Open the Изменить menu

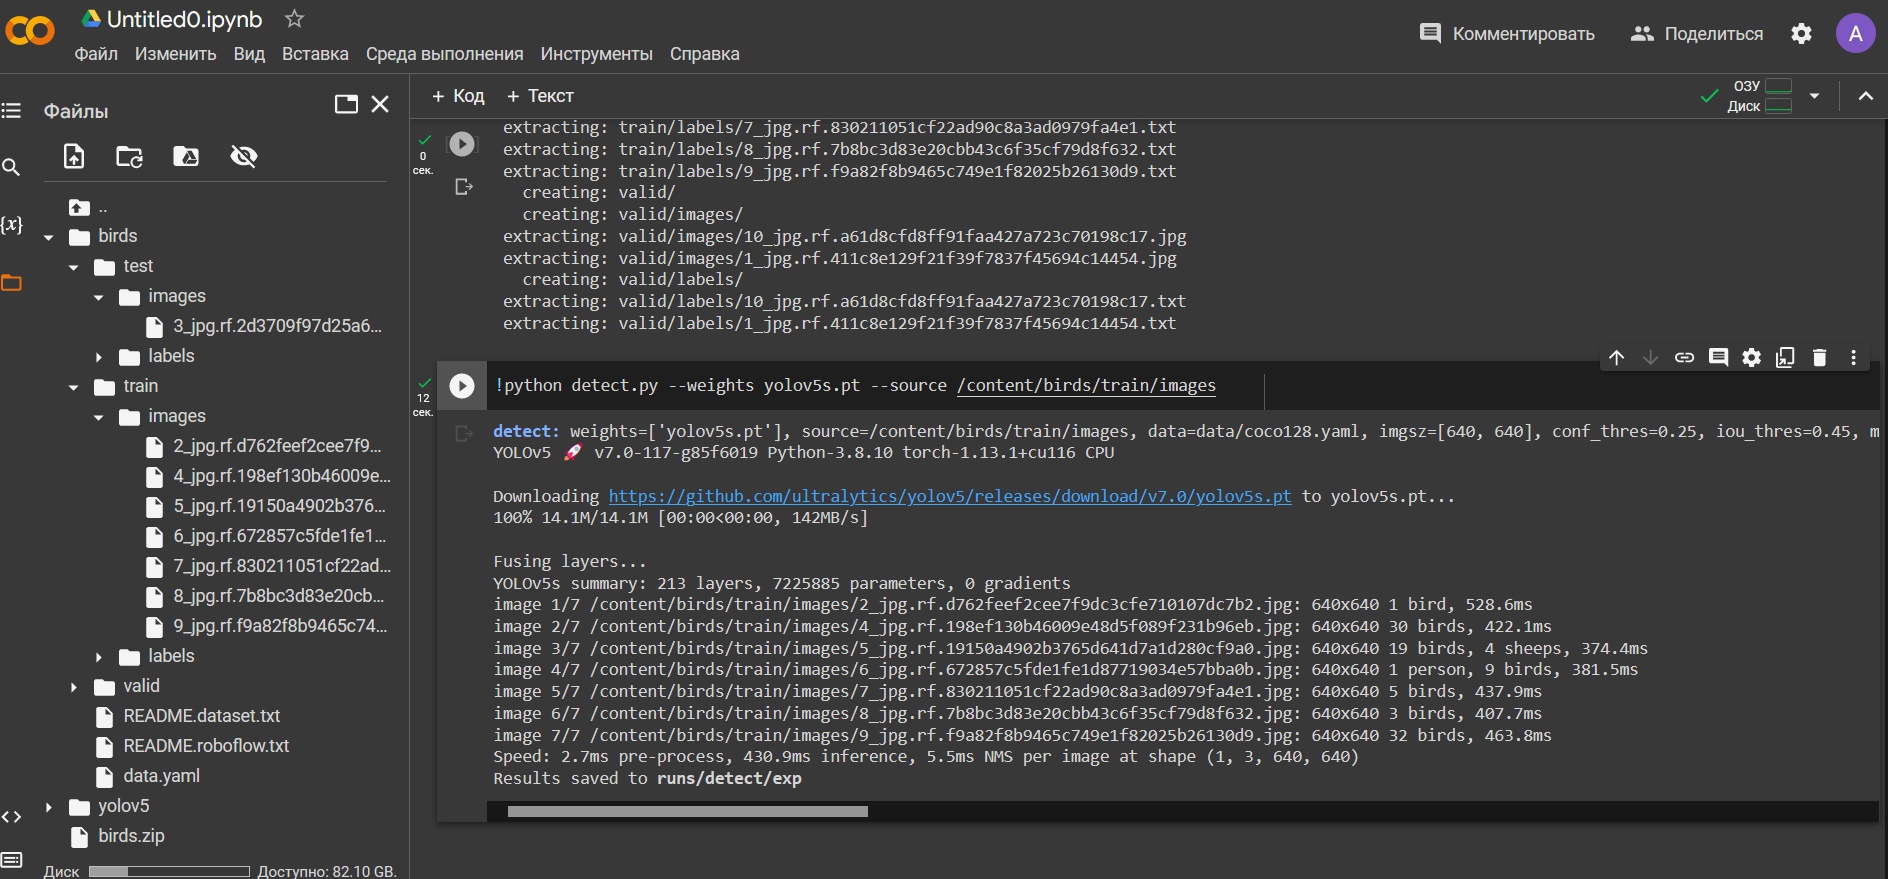click(x=176, y=54)
